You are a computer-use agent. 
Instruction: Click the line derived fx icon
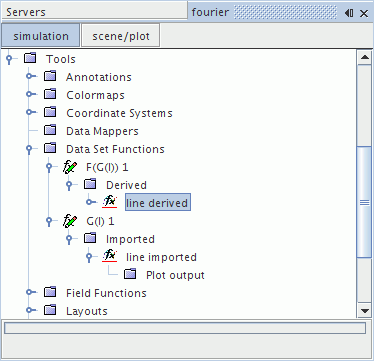click(x=110, y=202)
